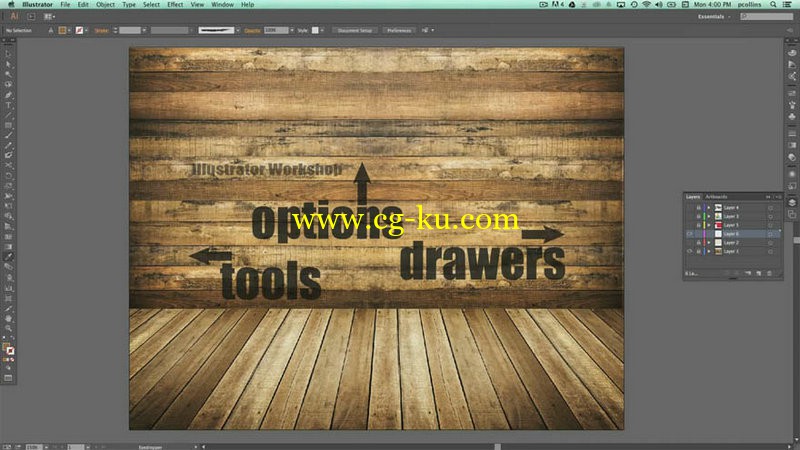This screenshot has height=450, width=800.
Task: Expand Layer 4 disclosure triangle
Action: (x=709, y=208)
